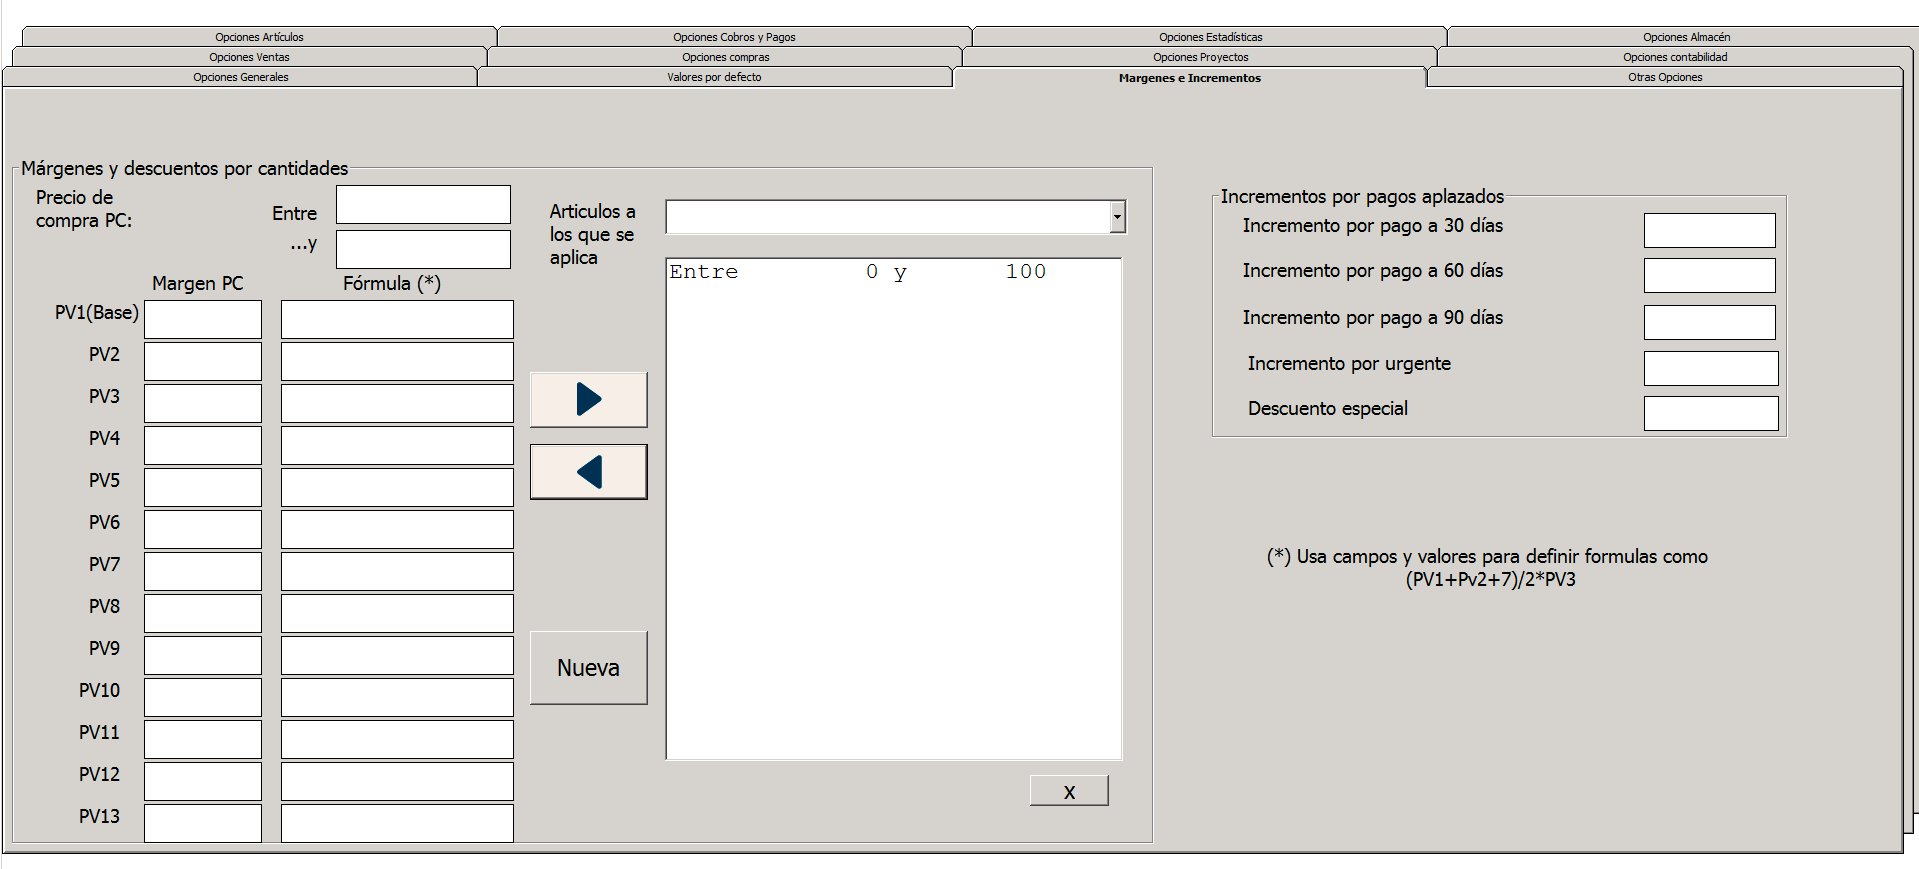This screenshot has height=869, width=1919.
Task: Click the left arrow remove button
Action: point(588,472)
